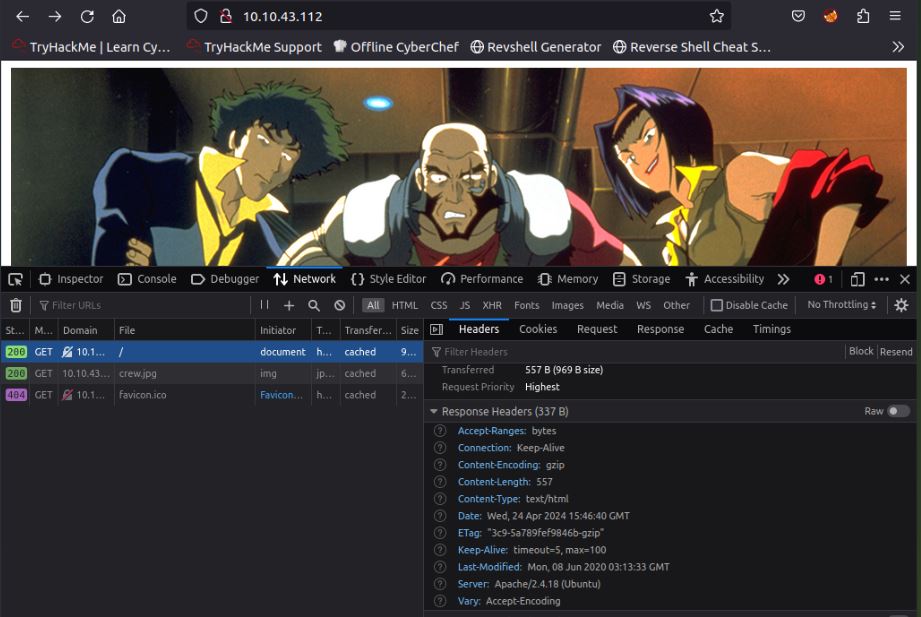
Task: Click the insecure connection padlock icon
Action: pos(226,16)
